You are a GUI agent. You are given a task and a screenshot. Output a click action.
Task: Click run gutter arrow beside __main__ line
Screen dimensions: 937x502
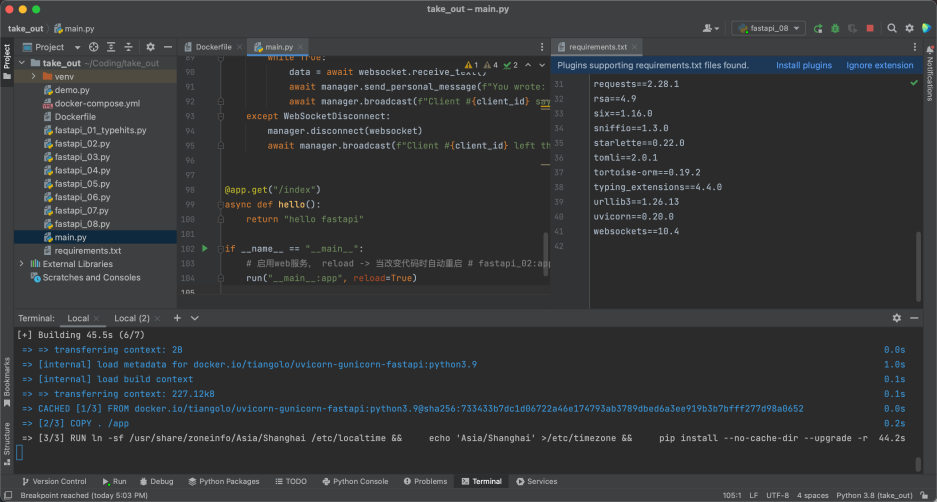(205, 248)
